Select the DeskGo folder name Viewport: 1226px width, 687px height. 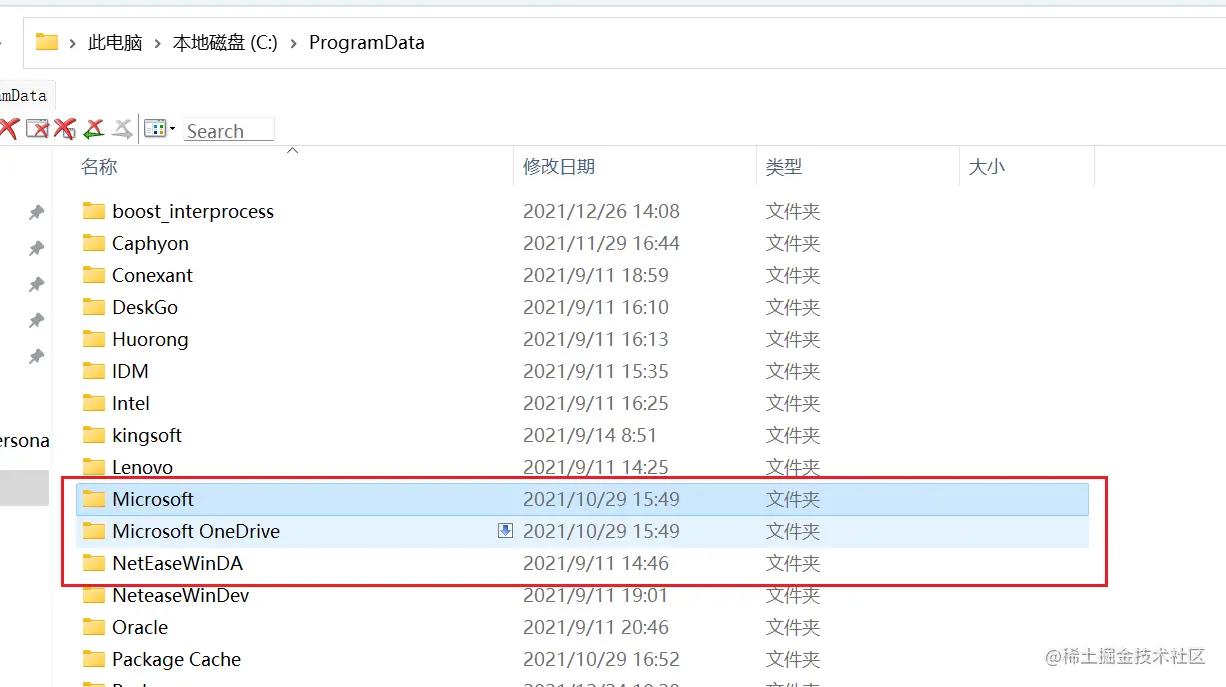(x=145, y=307)
